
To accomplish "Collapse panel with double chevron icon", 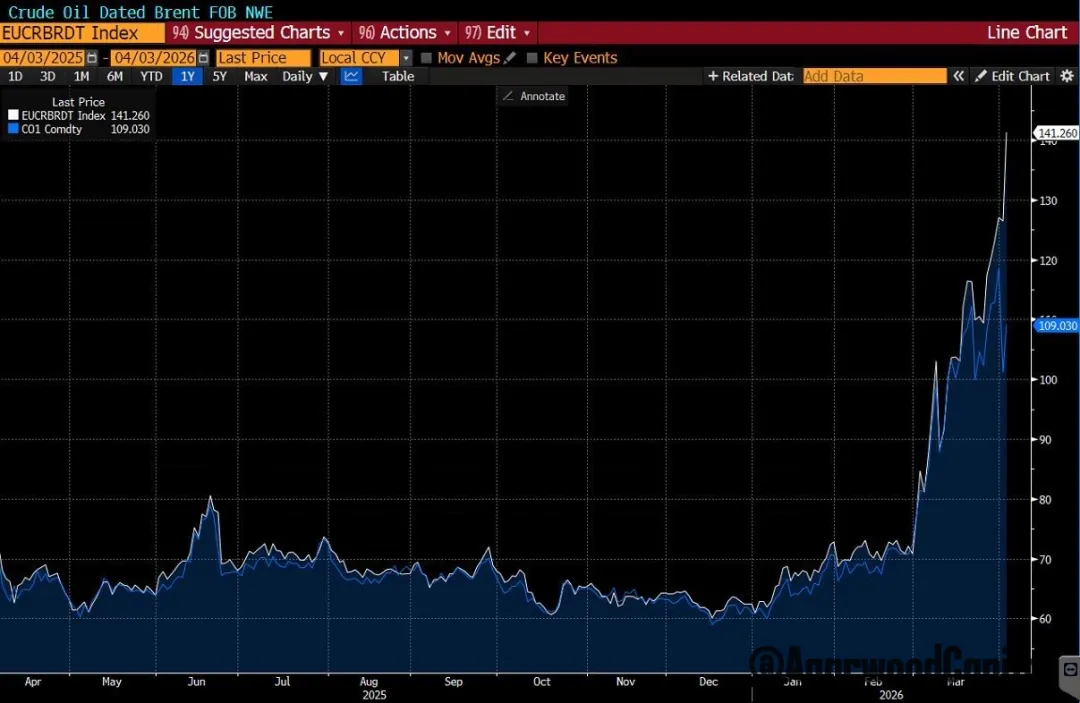I will coord(958,76).
